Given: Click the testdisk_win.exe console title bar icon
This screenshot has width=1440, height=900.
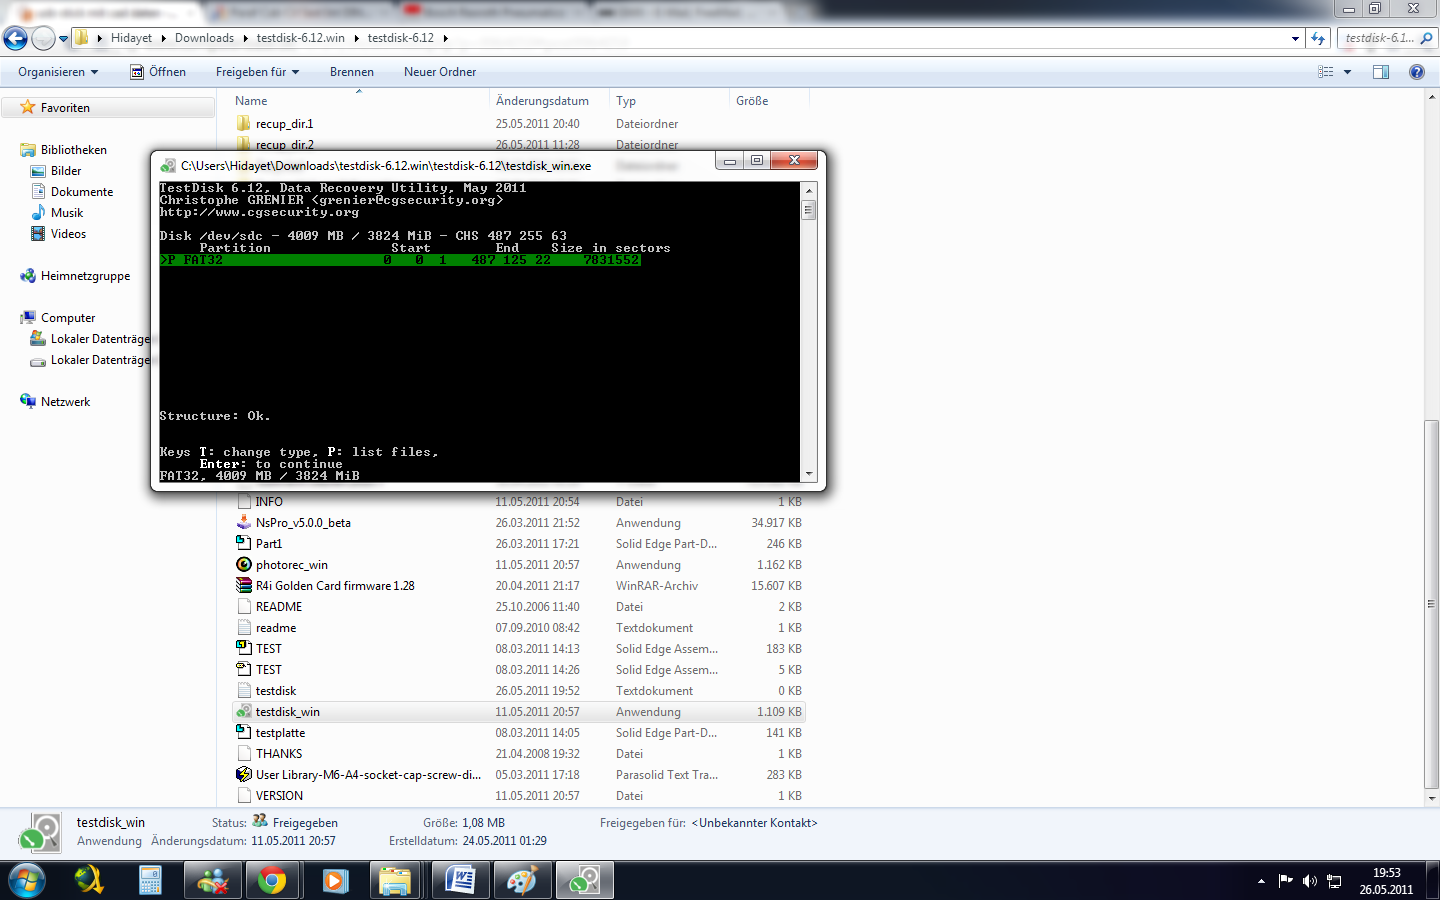Looking at the screenshot, I should tap(168, 165).
